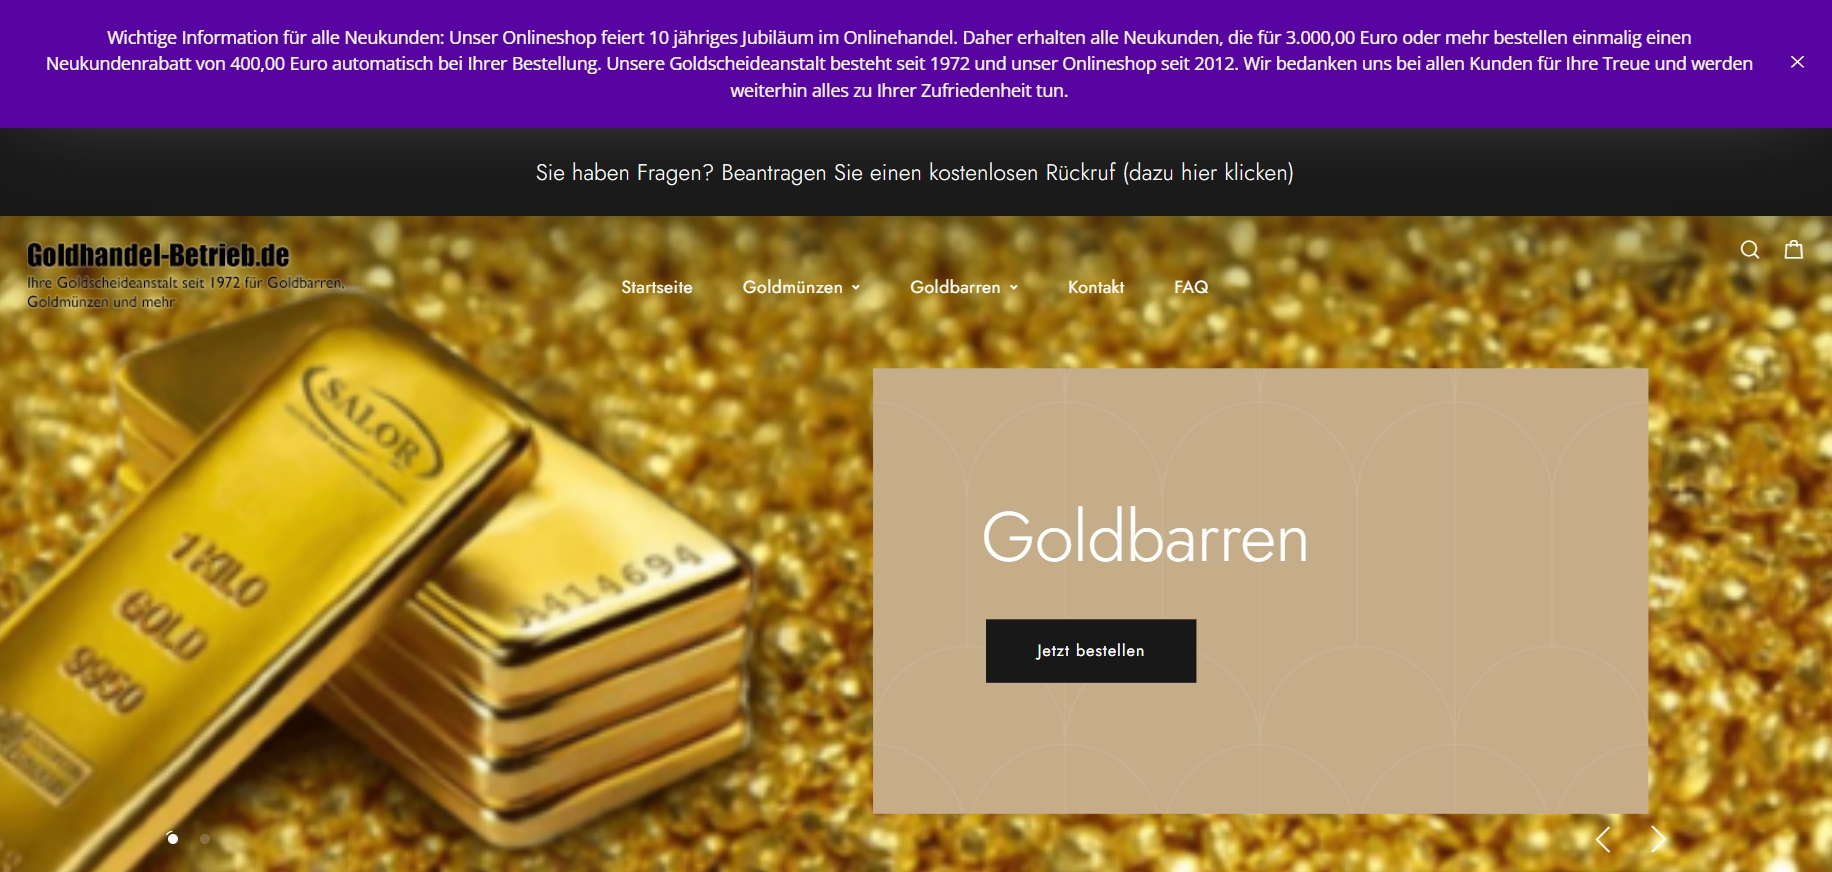The width and height of the screenshot is (1832, 872).
Task: Dismiss the purple announcement banner
Action: tap(1797, 62)
